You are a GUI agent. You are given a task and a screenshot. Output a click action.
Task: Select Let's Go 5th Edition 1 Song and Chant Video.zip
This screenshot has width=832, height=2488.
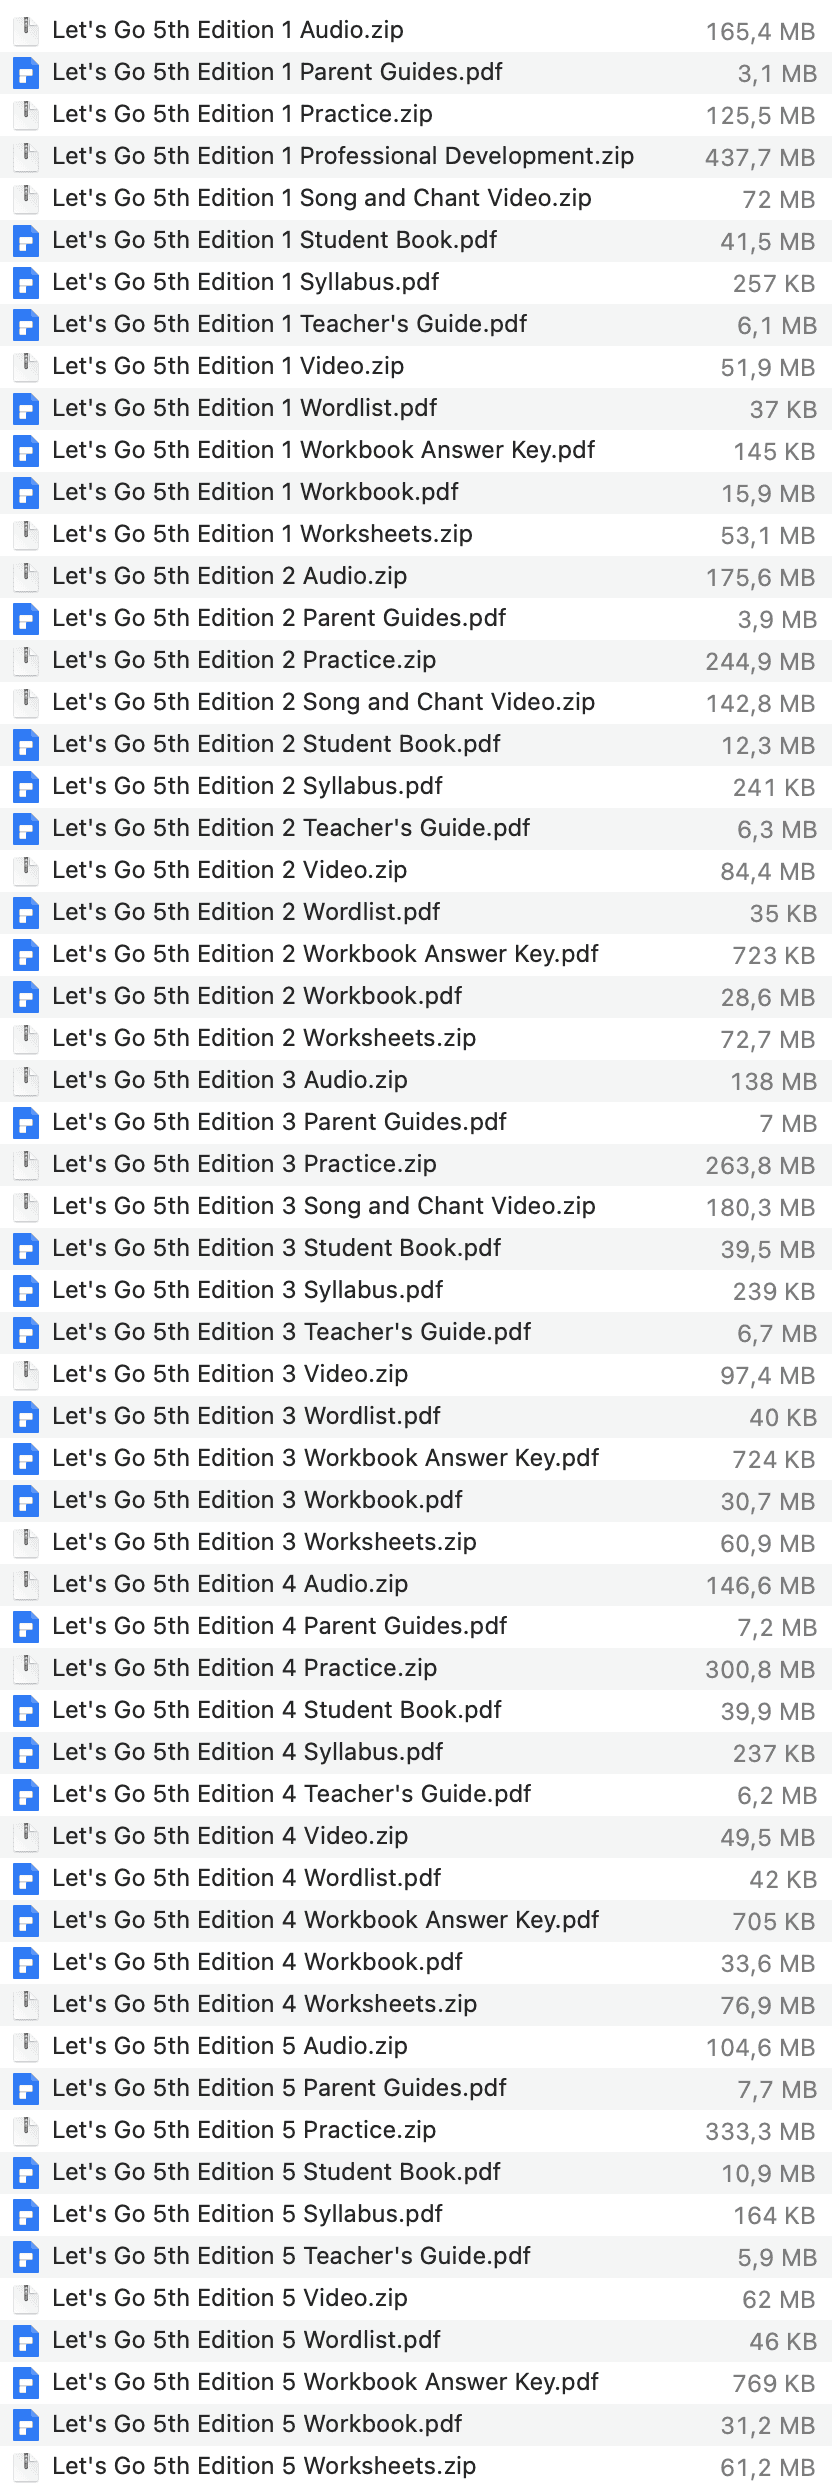pyautogui.click(x=416, y=199)
